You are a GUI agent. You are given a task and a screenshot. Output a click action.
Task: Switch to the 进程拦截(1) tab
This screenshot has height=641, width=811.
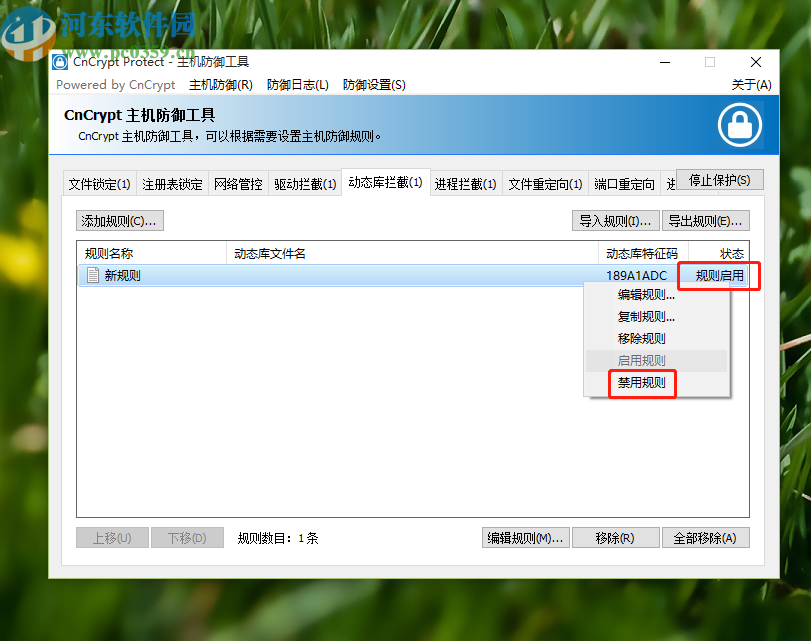(465, 184)
